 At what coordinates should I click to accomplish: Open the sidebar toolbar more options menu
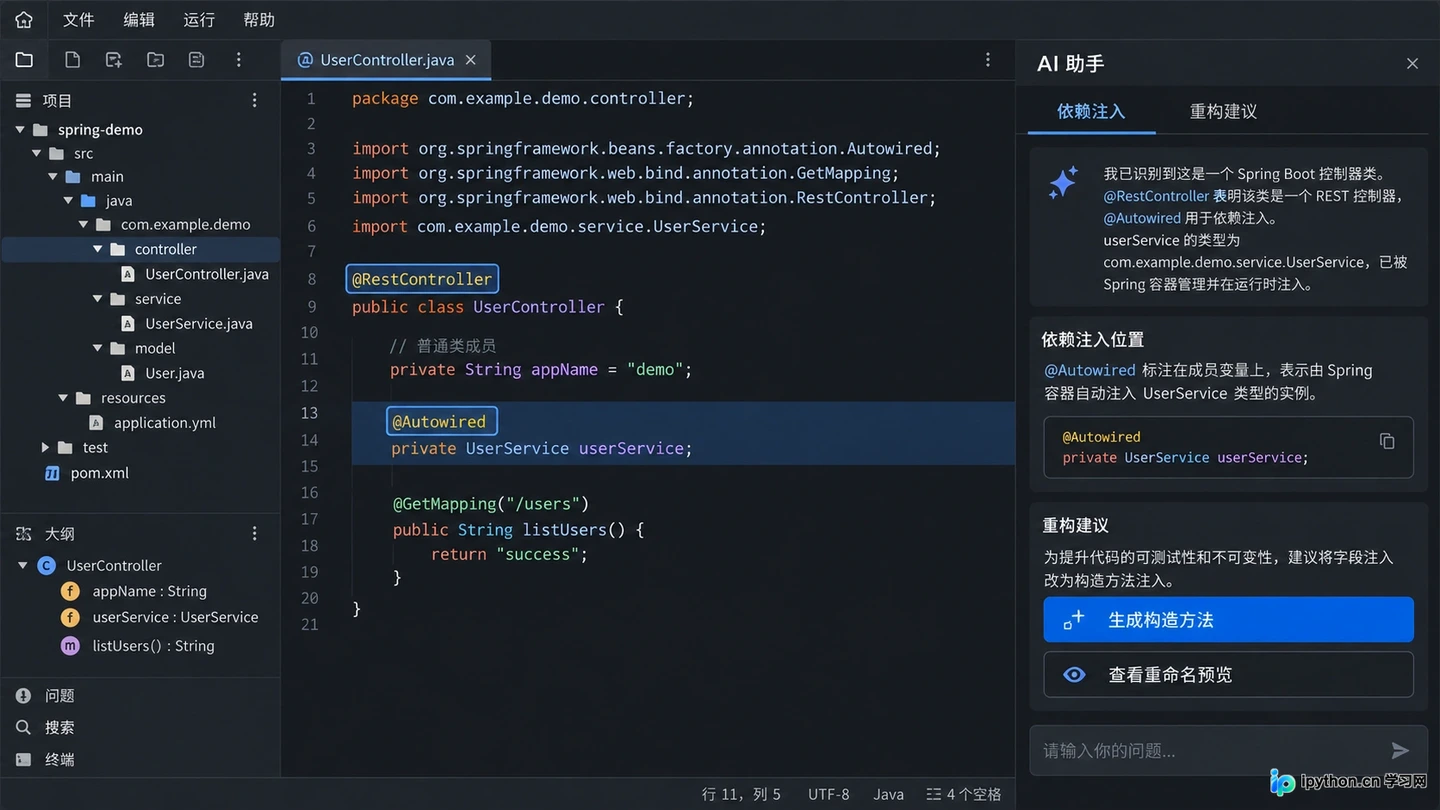tap(238, 60)
